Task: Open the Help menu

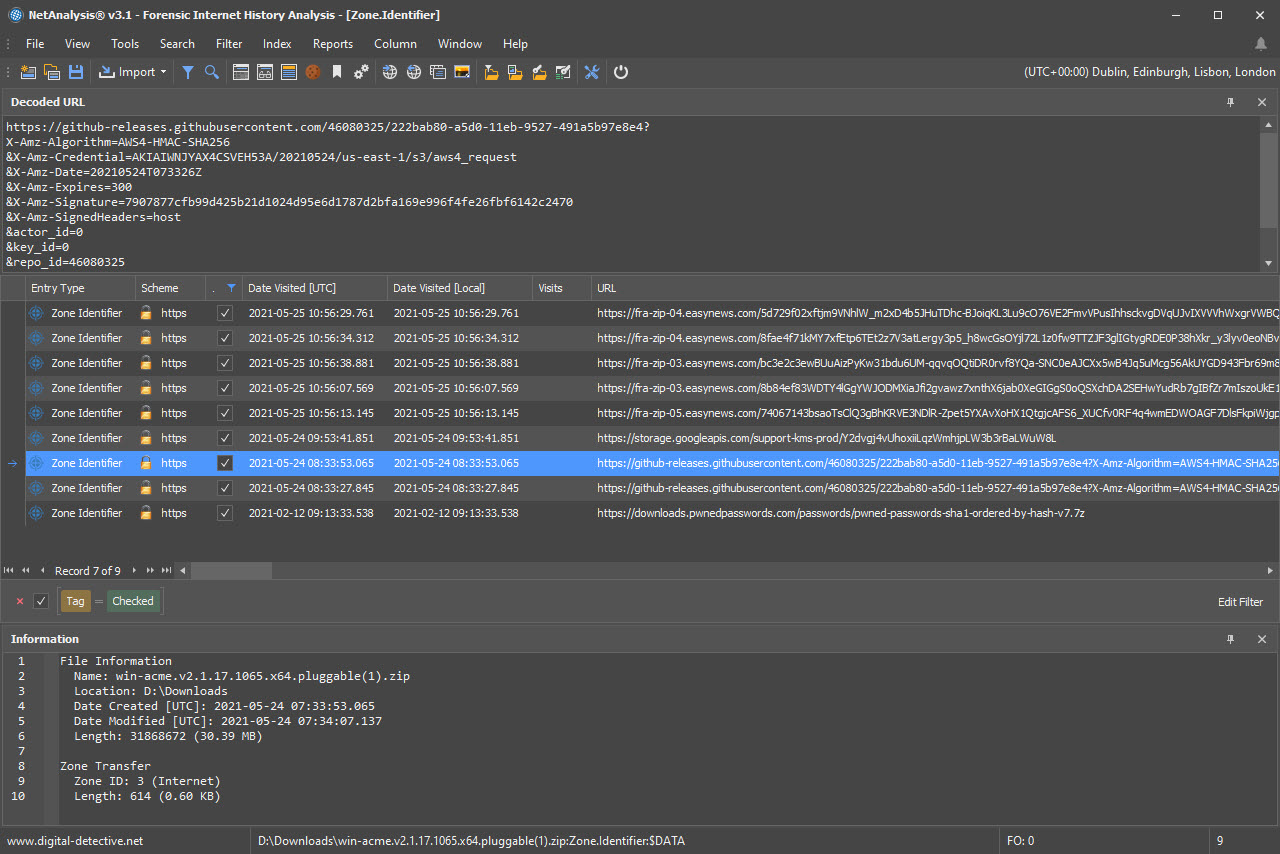Action: 515,44
